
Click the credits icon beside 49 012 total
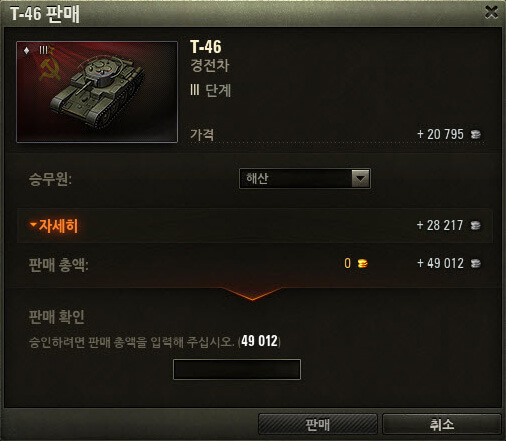(476, 263)
